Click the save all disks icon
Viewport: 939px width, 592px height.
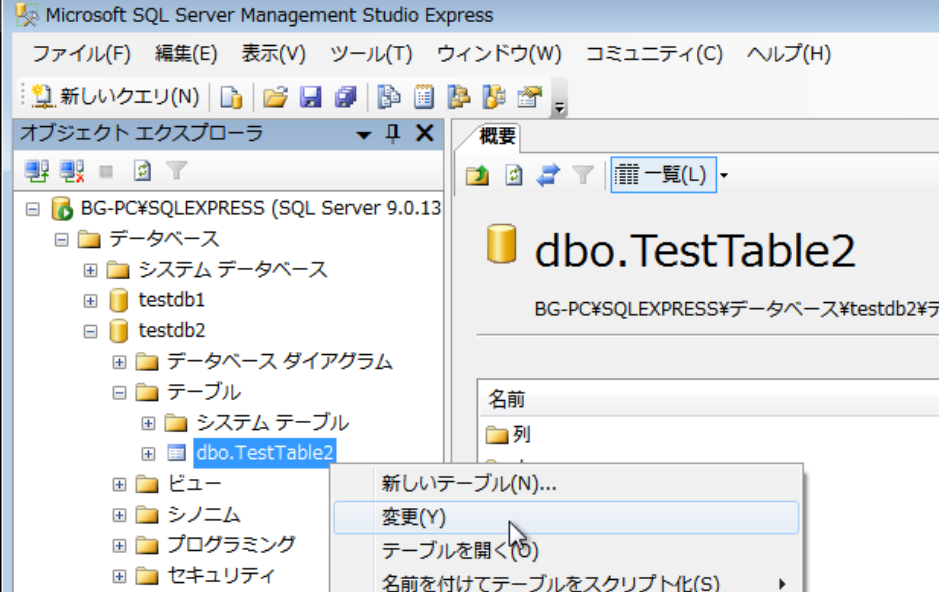(x=346, y=97)
